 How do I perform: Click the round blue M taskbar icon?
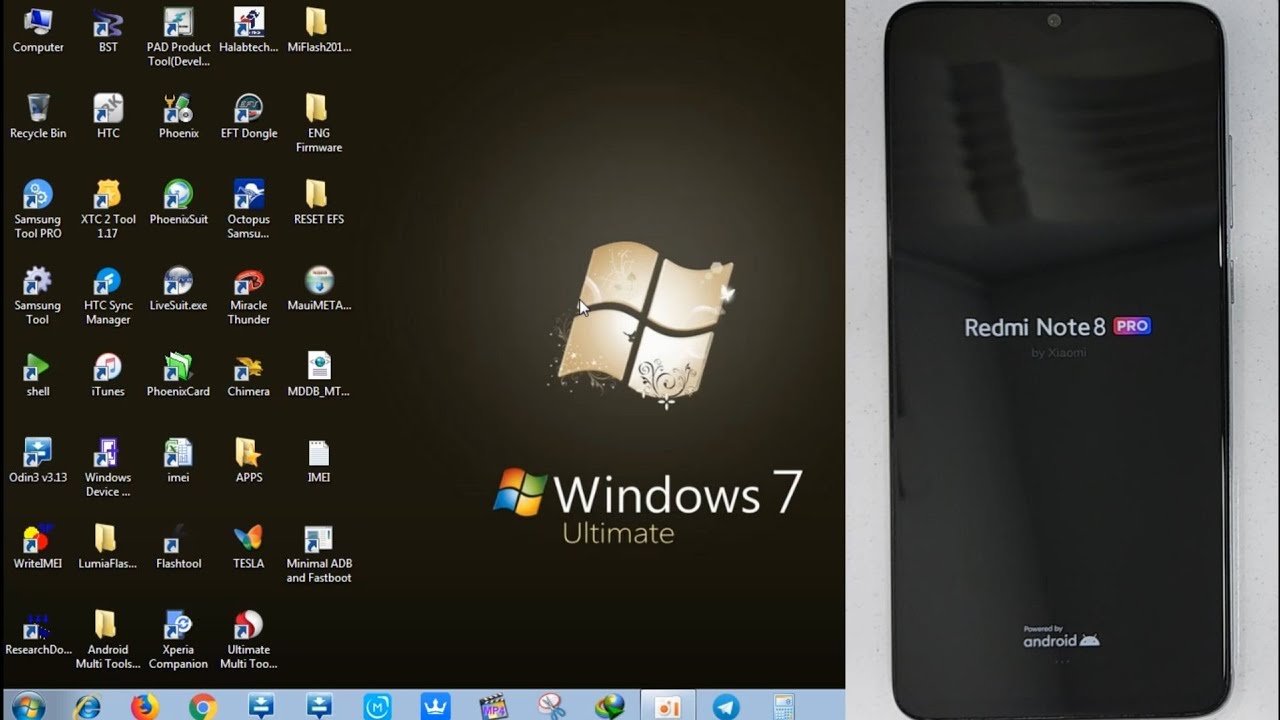pos(377,706)
